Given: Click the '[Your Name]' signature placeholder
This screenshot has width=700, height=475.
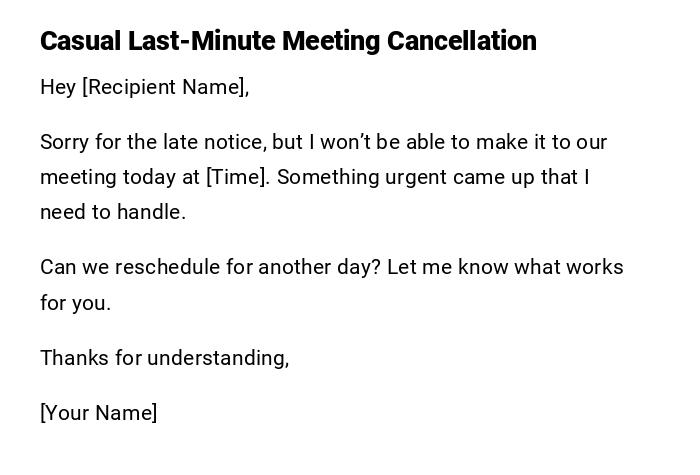Looking at the screenshot, I should (99, 413).
